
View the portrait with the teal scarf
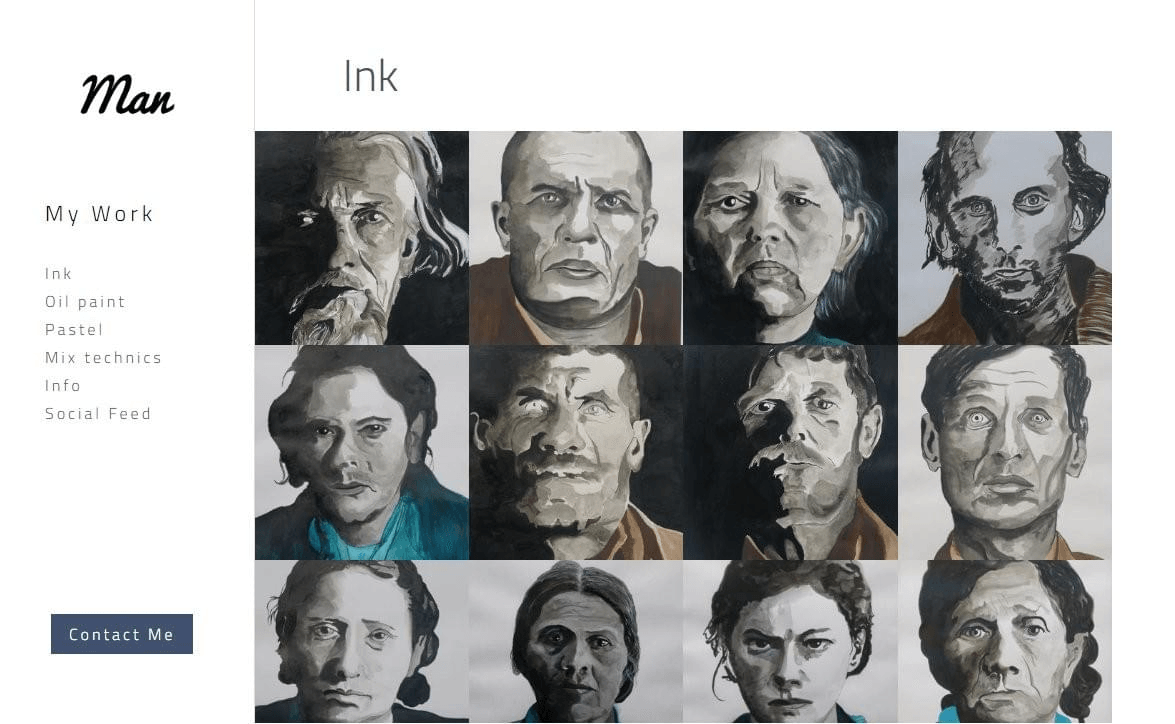362,453
